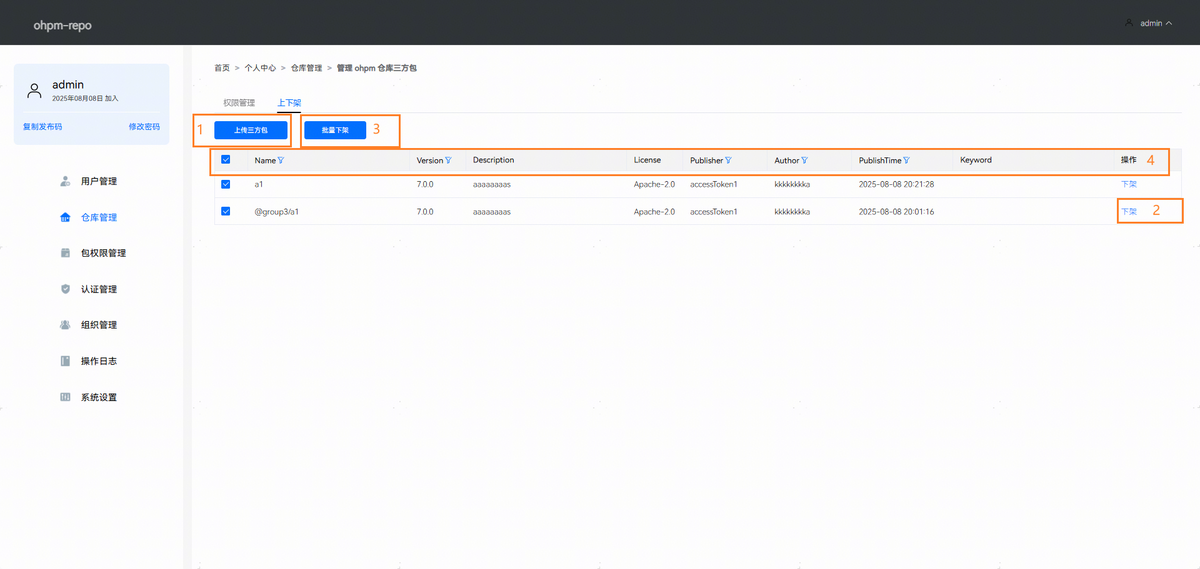
Task: Click 下架 link for @group3/a1
Action: (1128, 212)
